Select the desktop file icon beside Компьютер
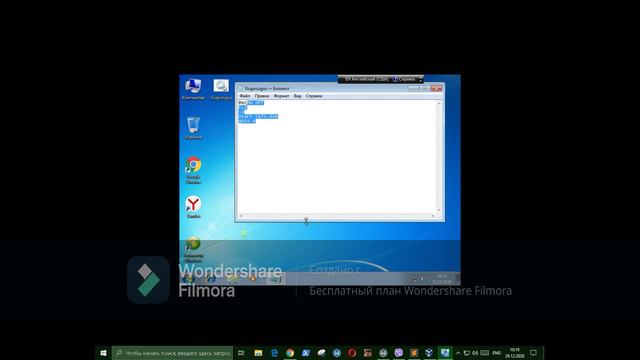Screen dimensions: 640x360 pos(221,89)
